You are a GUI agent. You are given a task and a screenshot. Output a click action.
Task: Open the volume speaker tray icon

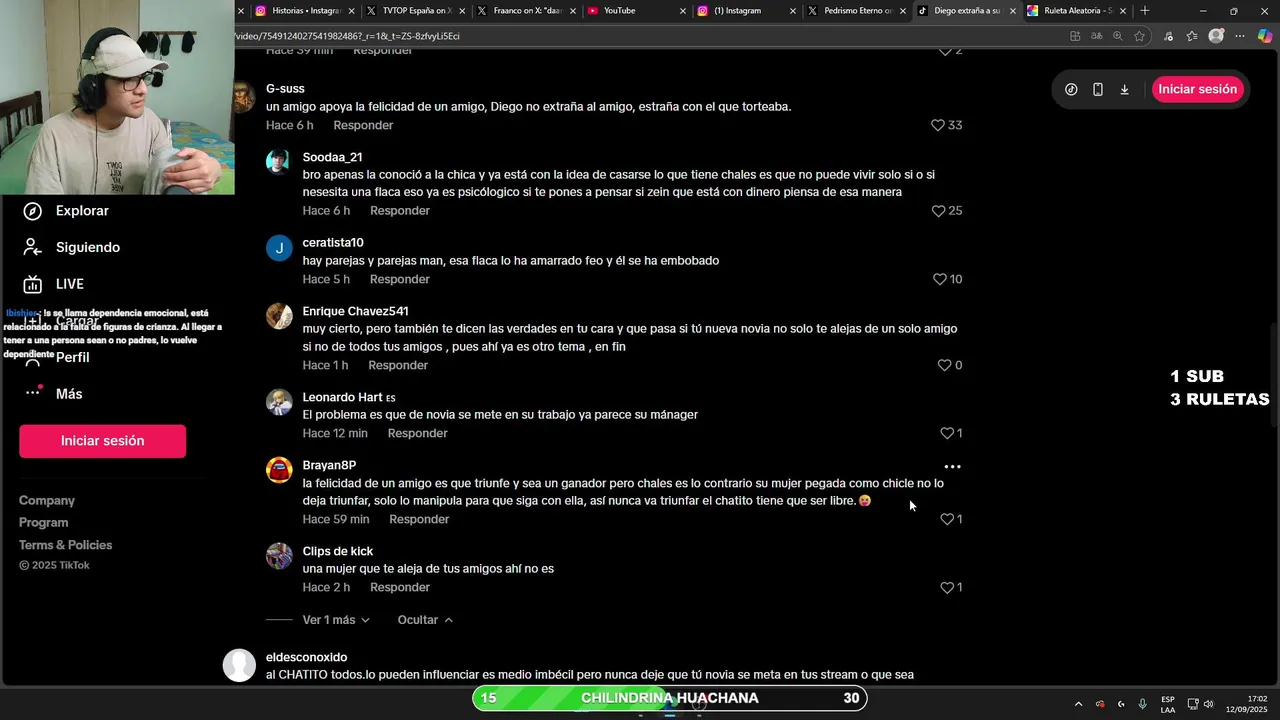click(x=1208, y=704)
